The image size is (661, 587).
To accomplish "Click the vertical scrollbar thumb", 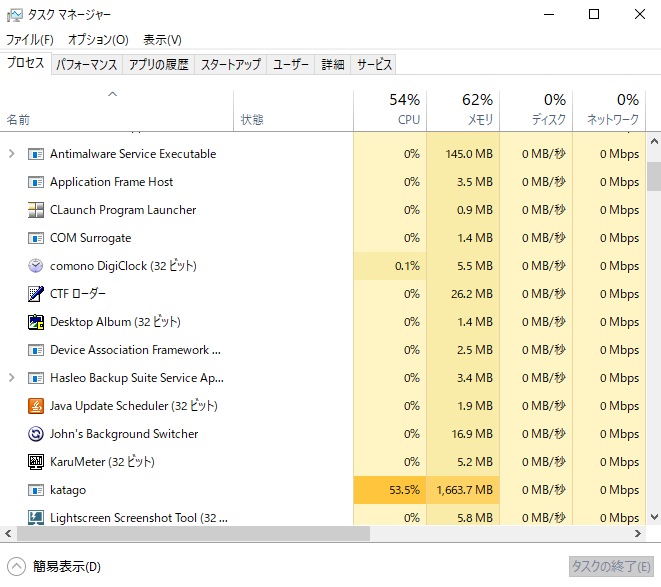I will pos(654,176).
